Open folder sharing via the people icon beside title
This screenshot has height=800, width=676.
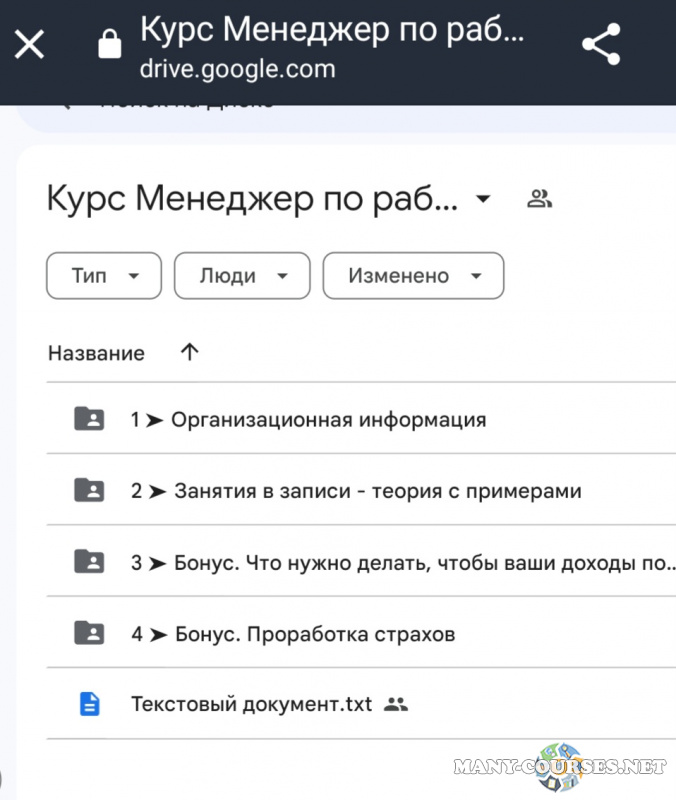540,198
